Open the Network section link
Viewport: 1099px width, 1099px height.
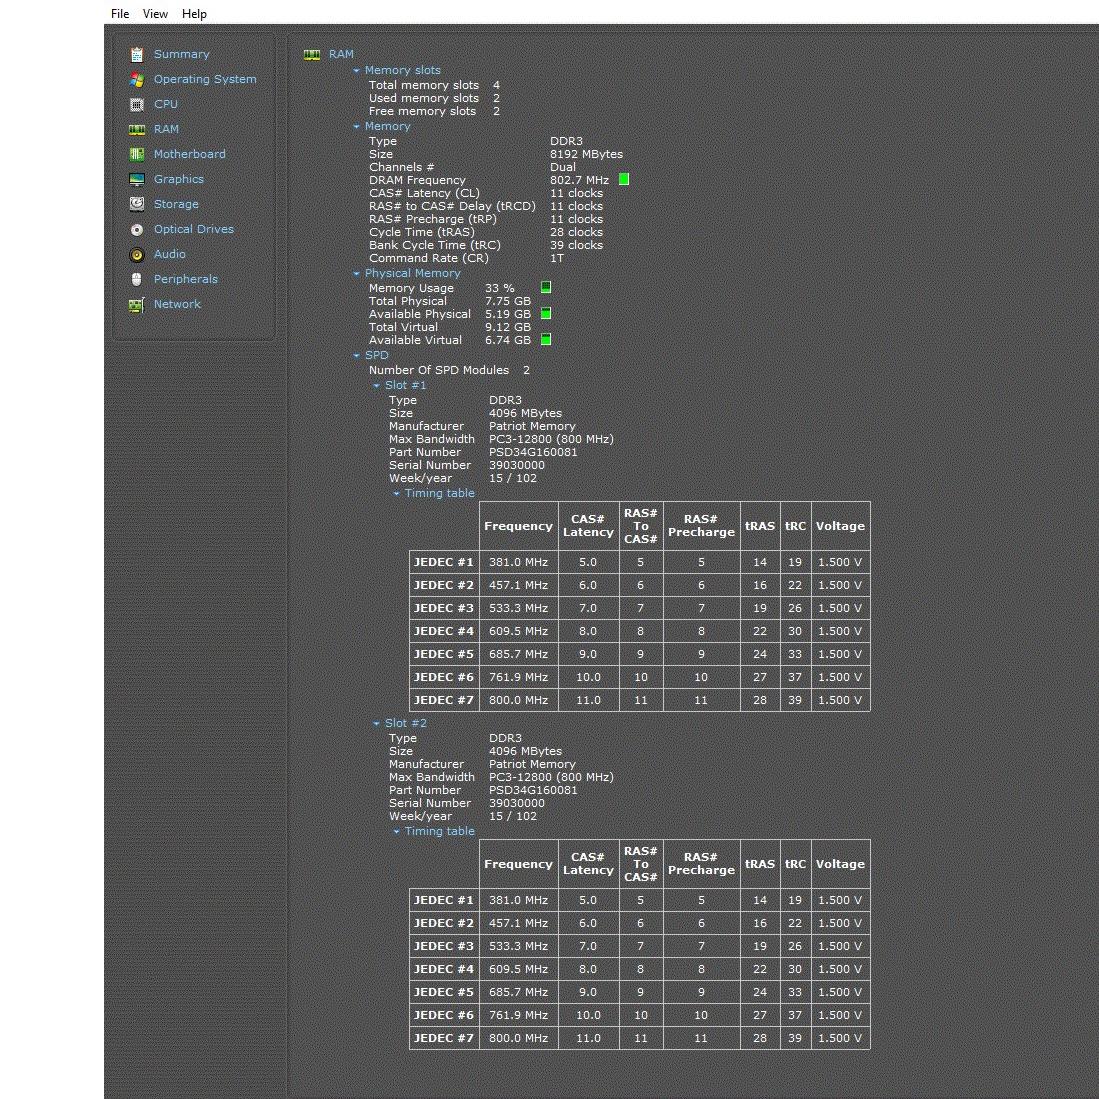pos(177,304)
